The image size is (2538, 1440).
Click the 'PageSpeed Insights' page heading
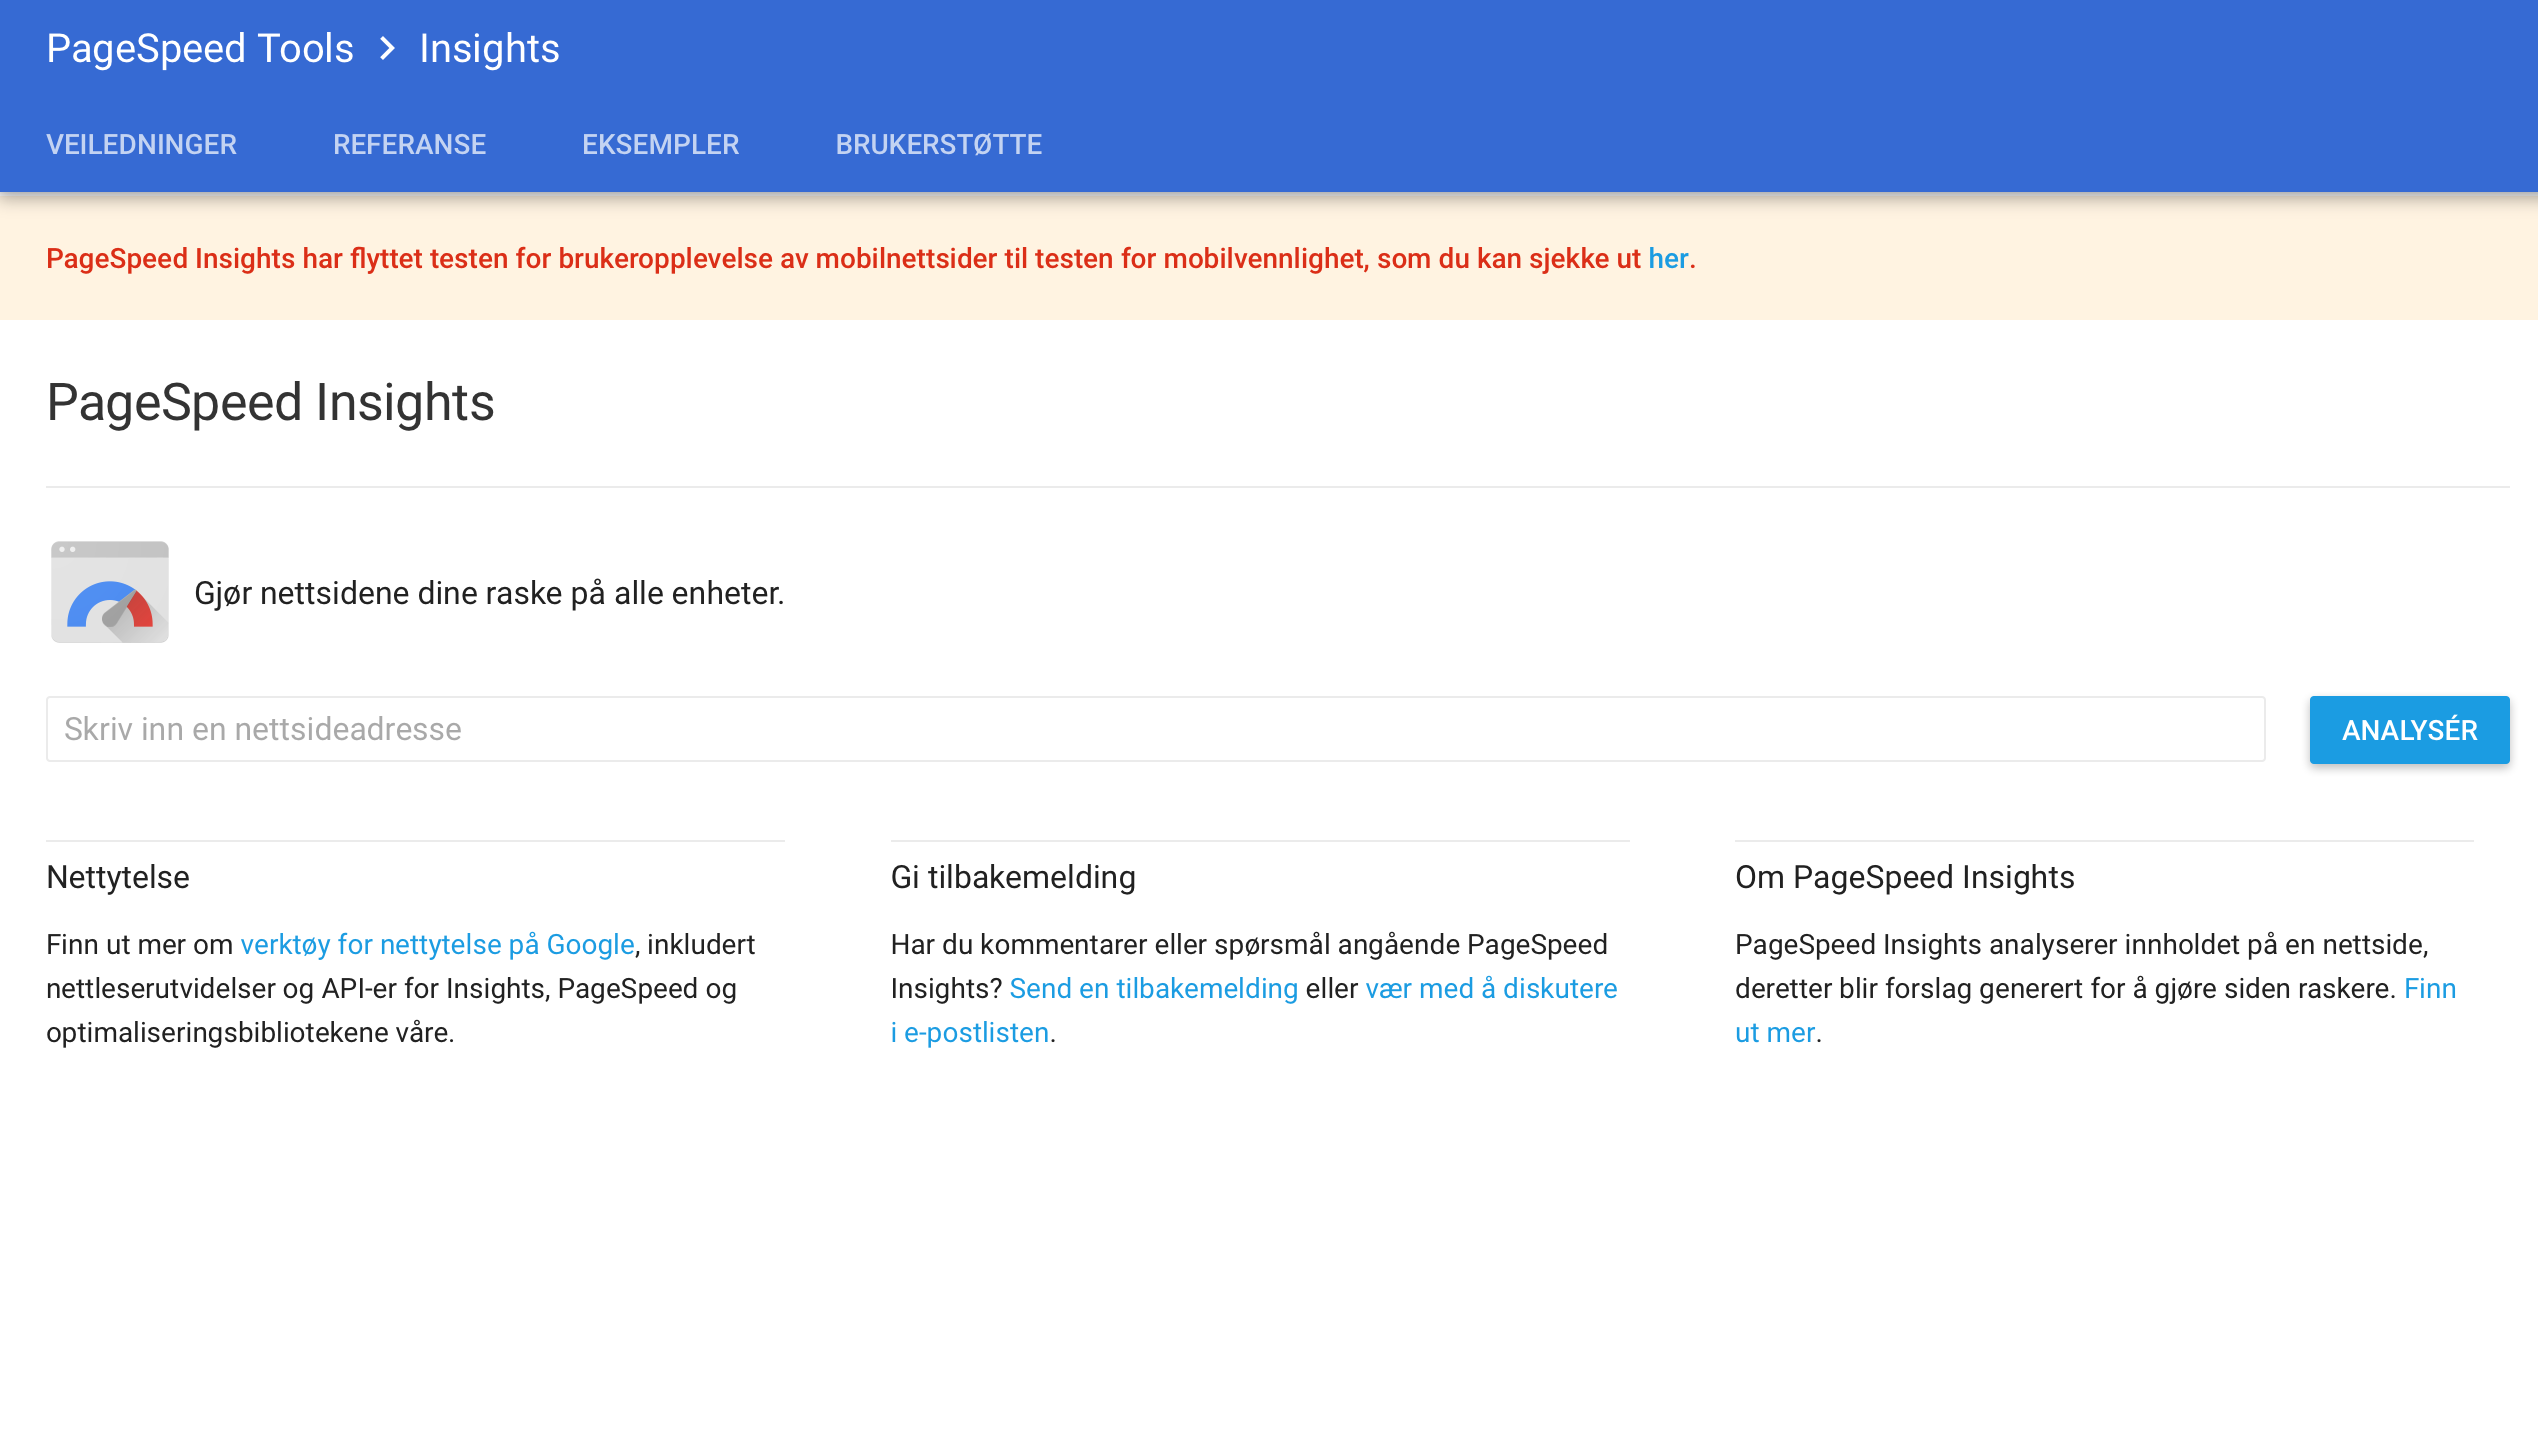pos(270,402)
